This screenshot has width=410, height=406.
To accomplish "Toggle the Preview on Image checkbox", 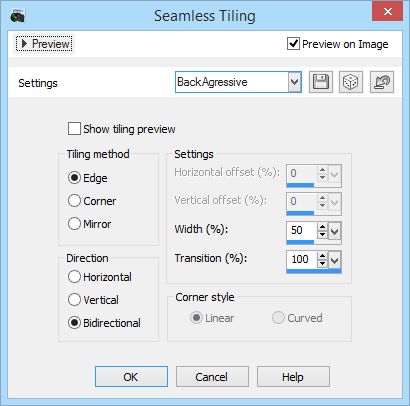I will point(293,44).
